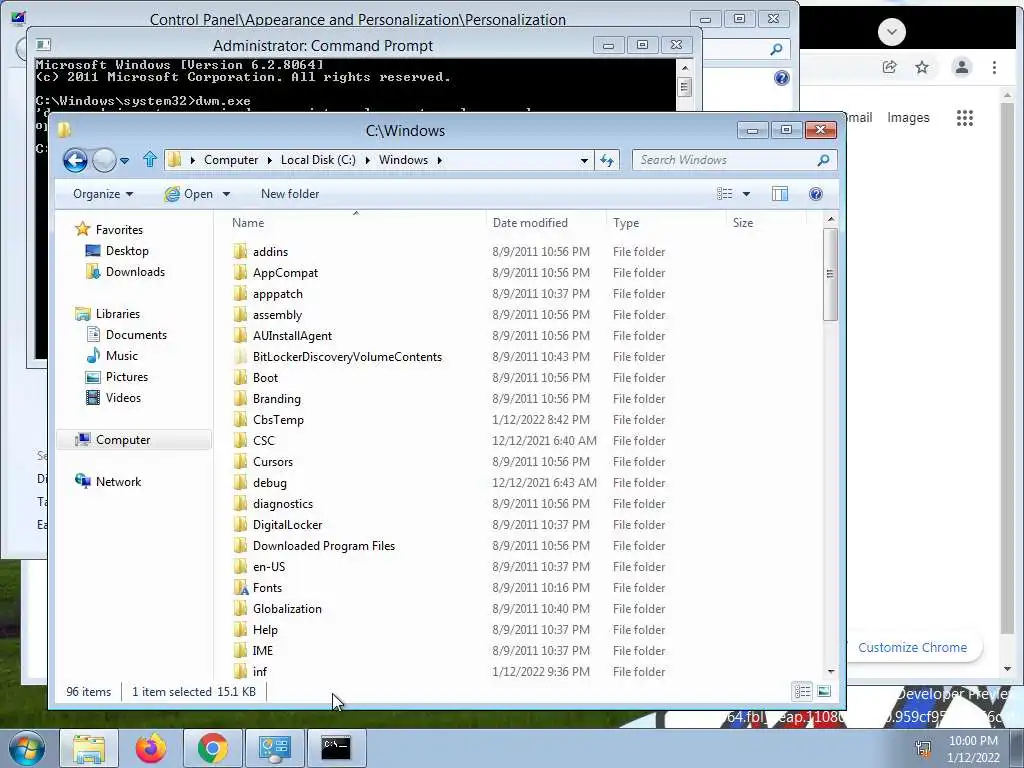Open the Documents library

point(136,335)
